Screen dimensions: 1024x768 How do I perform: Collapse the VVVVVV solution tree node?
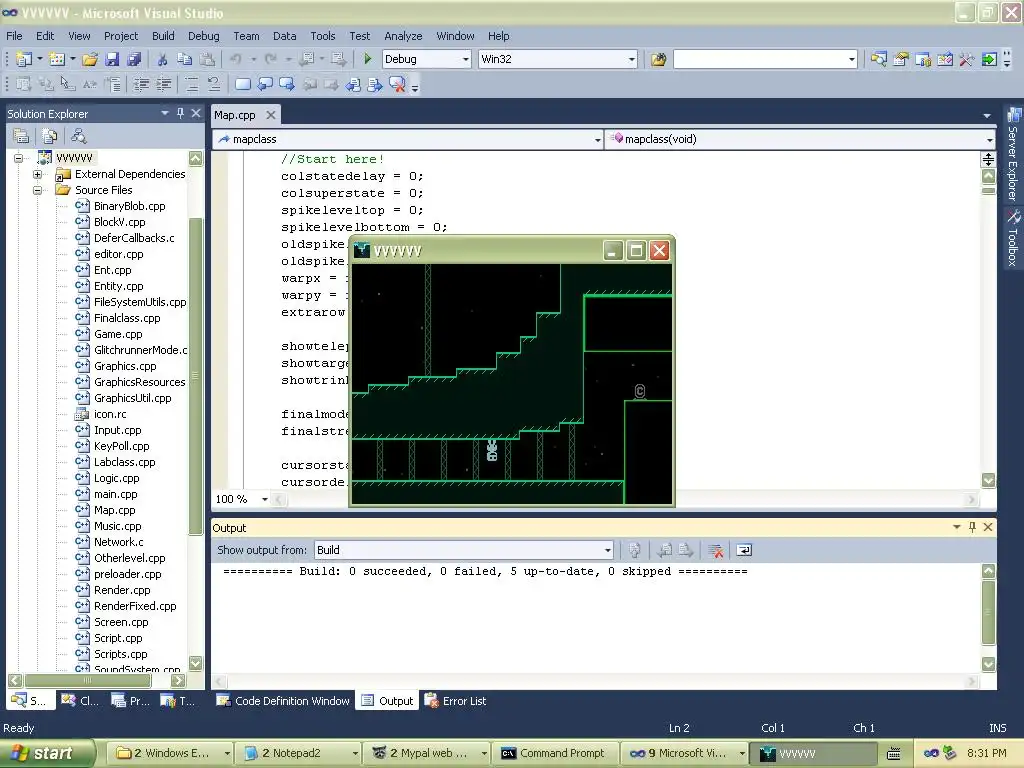tap(18, 158)
